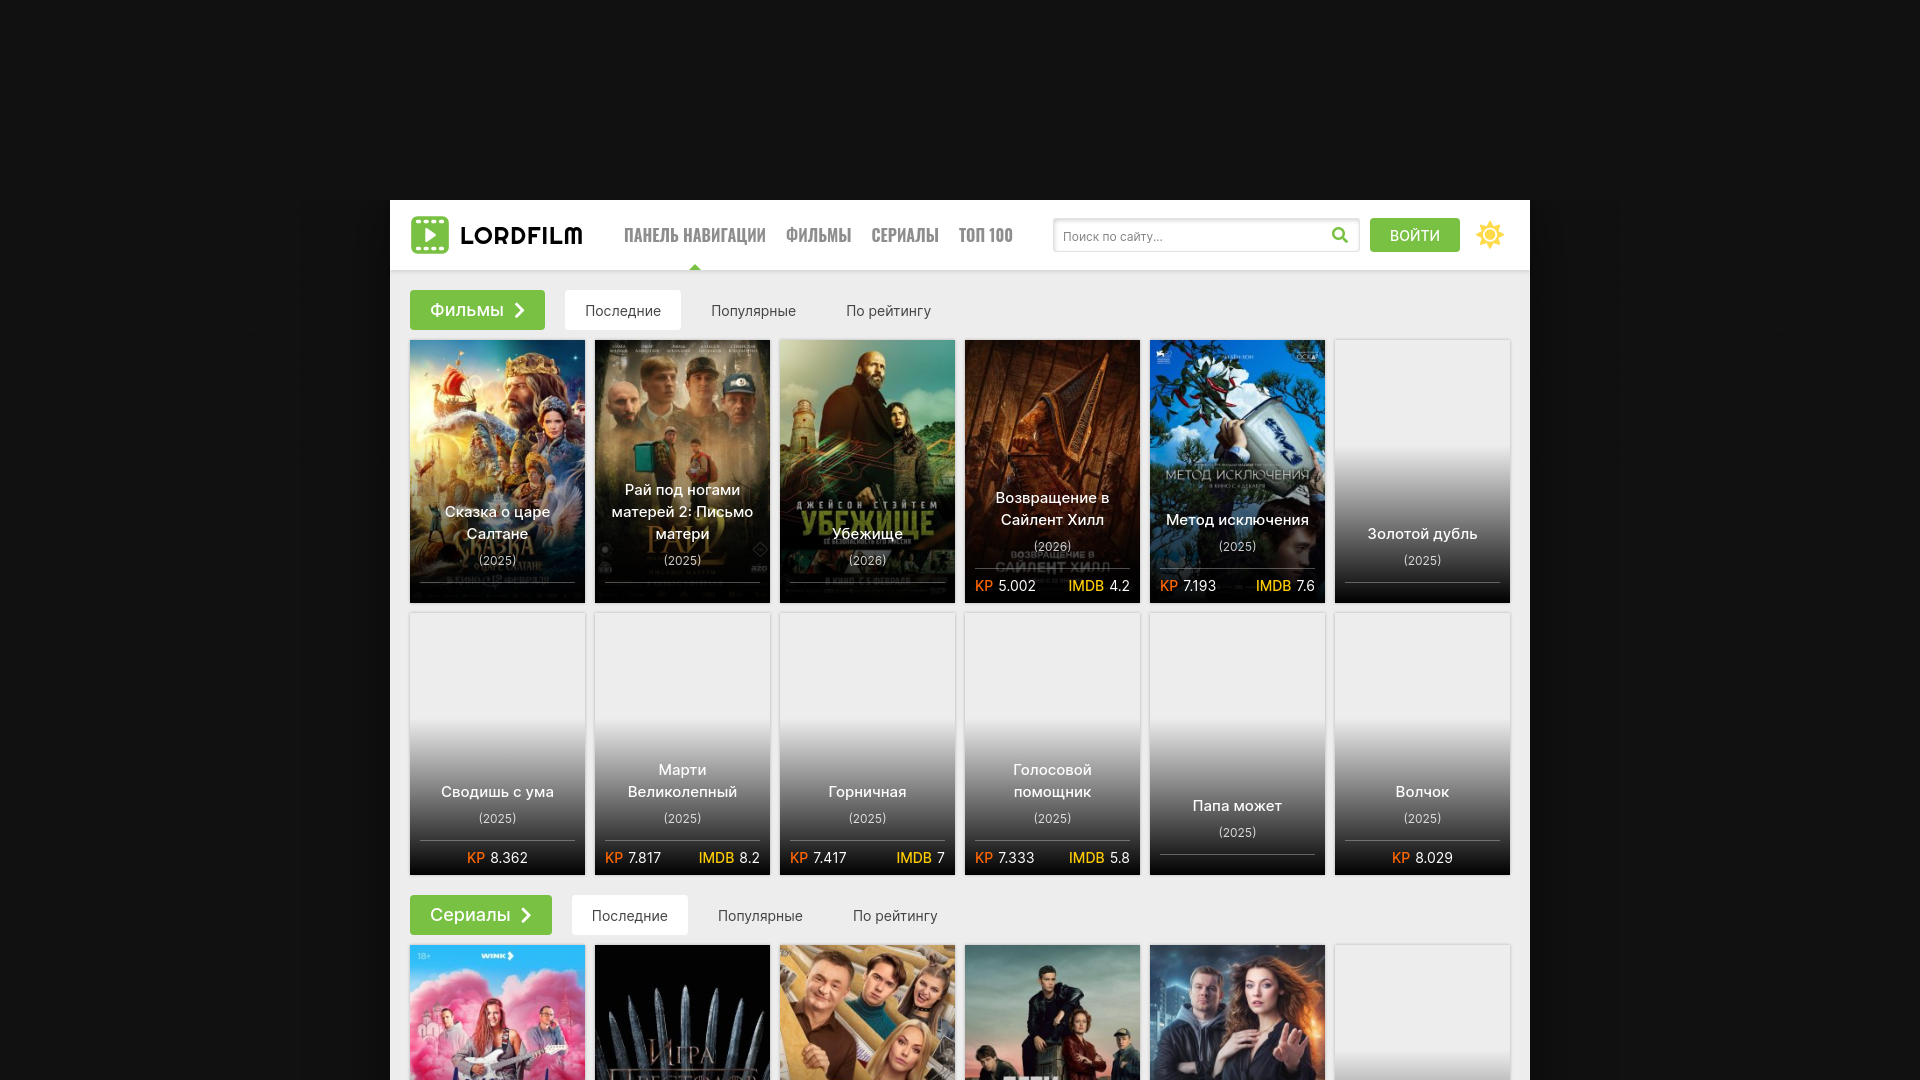Open Голосовой помощник movie card
This screenshot has width=1920, height=1080.
(x=1052, y=744)
